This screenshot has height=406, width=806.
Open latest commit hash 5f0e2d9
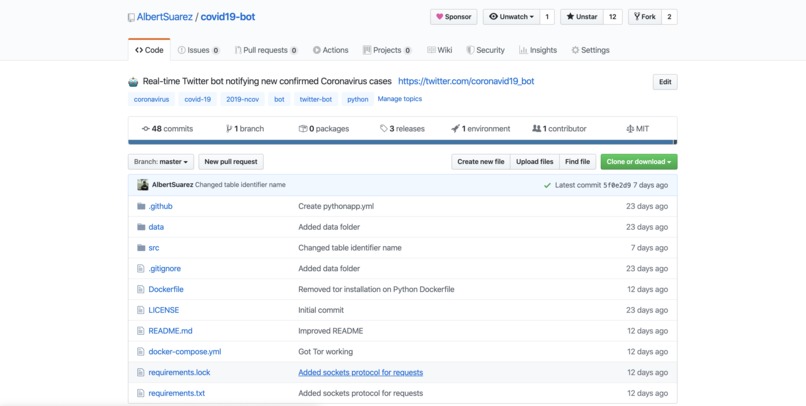coord(617,185)
